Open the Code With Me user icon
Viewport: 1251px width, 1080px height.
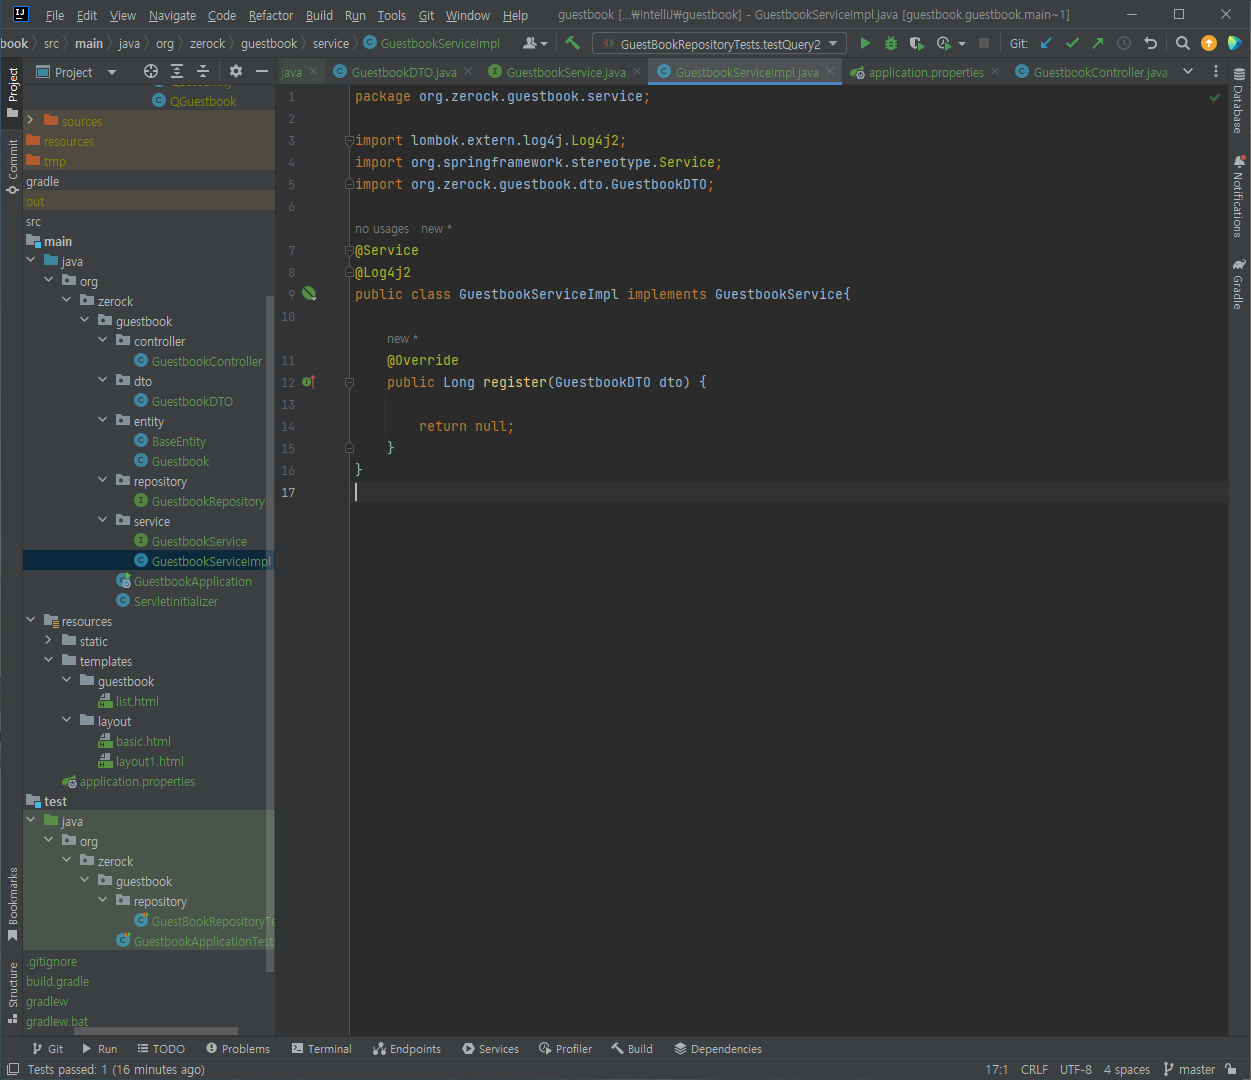(535, 43)
